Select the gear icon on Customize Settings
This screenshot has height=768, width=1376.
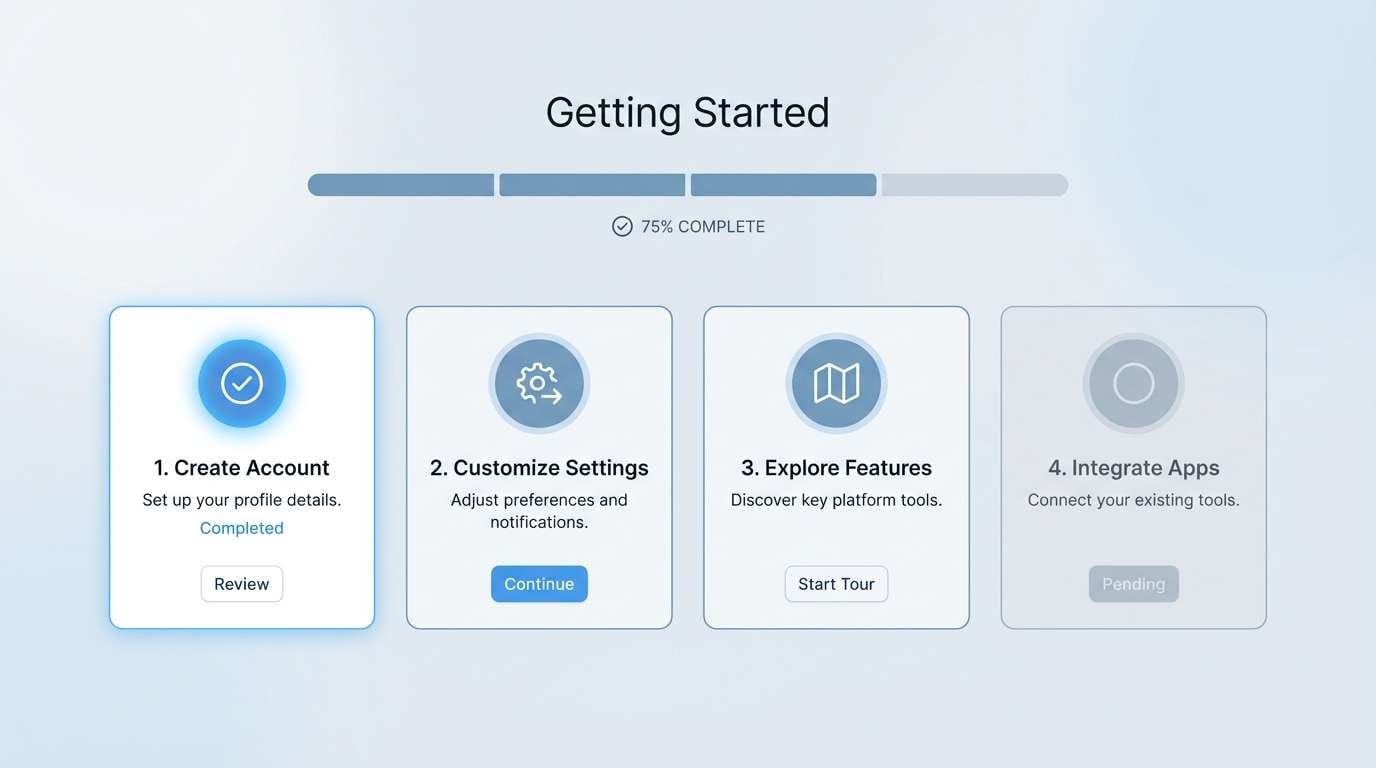(x=539, y=383)
